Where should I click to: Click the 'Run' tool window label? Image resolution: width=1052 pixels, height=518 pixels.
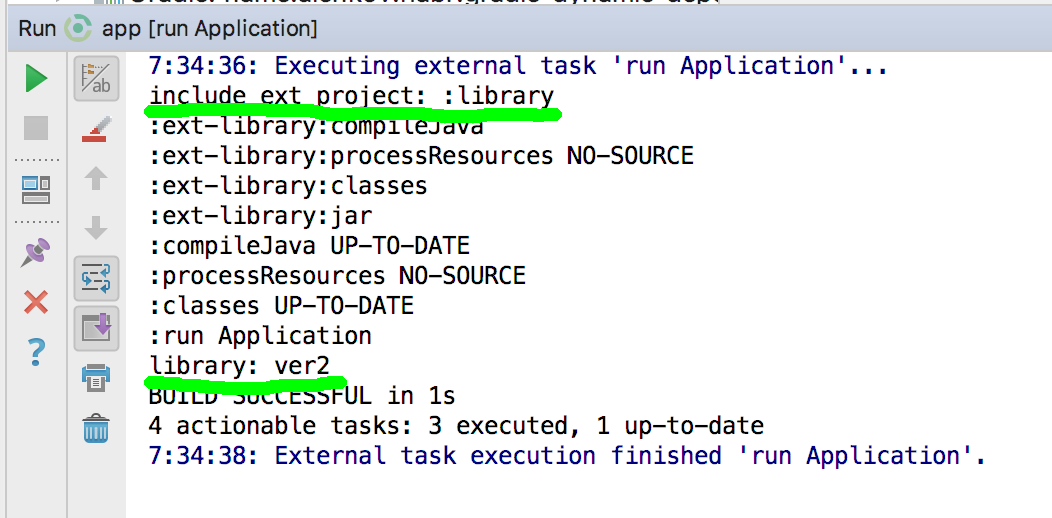pyautogui.click(x=37, y=28)
